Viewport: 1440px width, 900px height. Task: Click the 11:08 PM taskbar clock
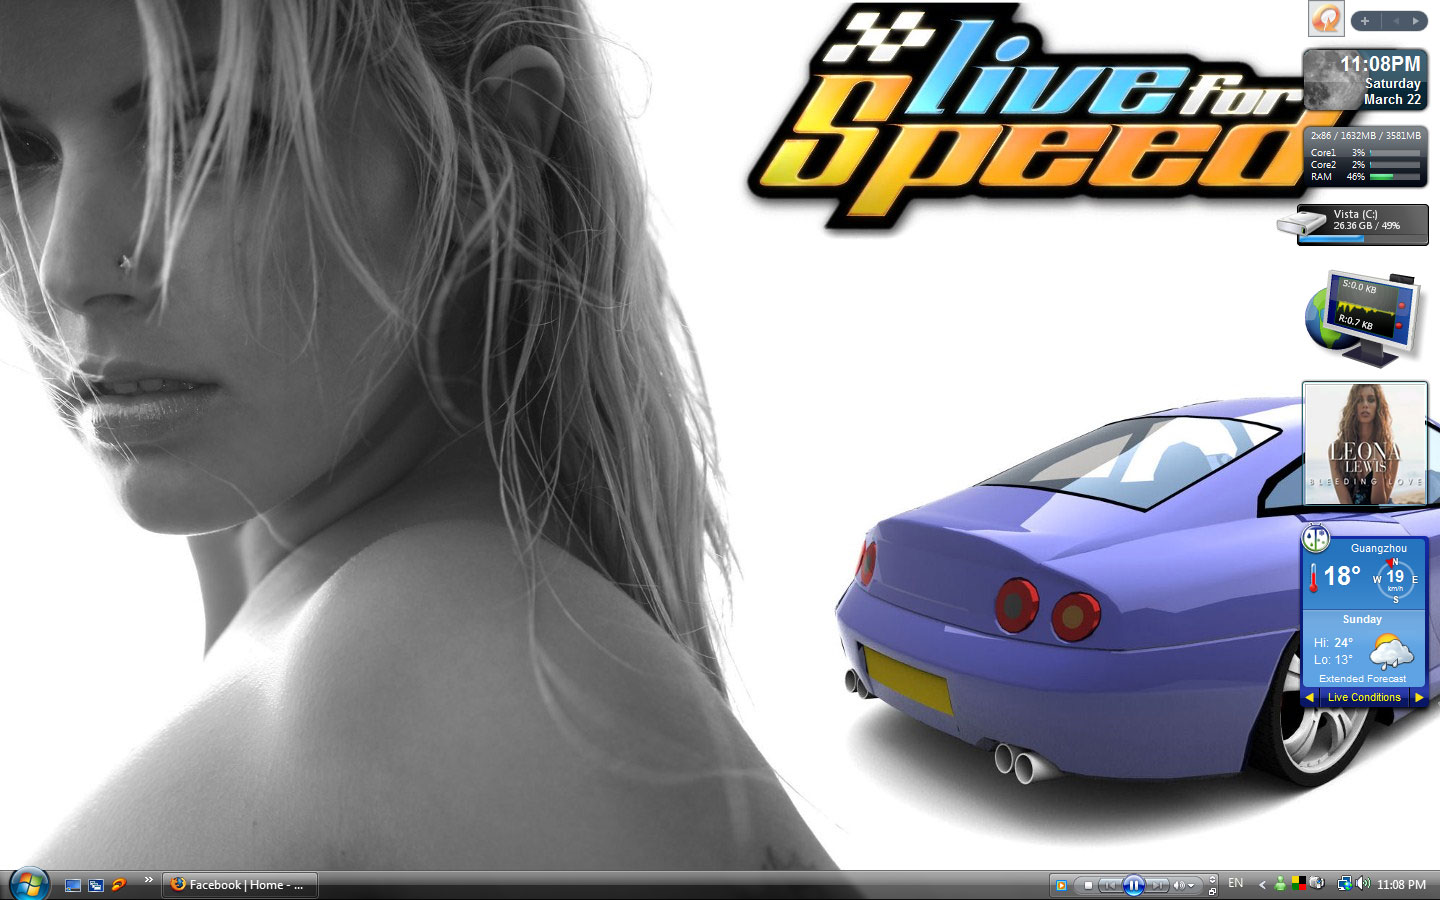pos(1401,885)
